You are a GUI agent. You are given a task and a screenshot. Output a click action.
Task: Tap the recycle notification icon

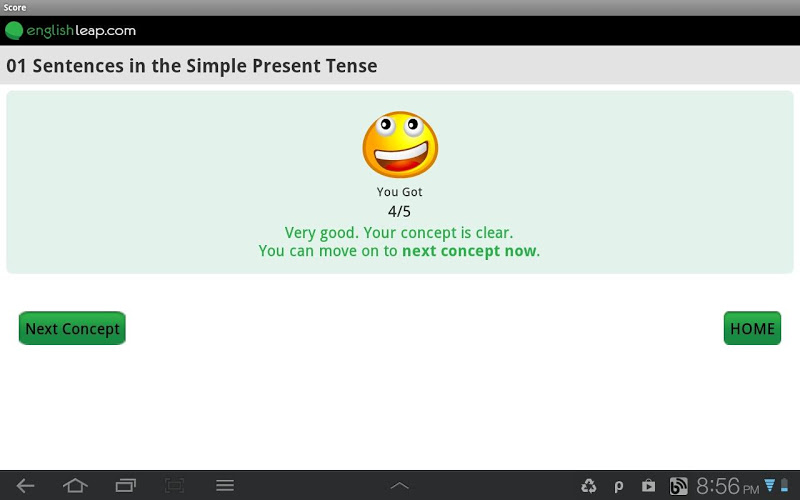pyautogui.click(x=589, y=486)
